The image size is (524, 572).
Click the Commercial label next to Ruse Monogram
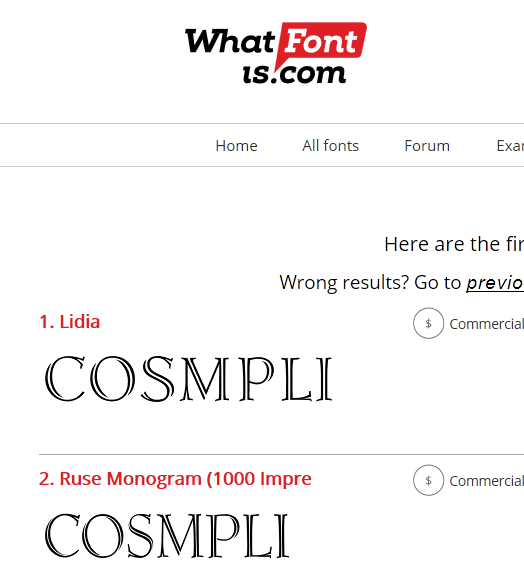click(487, 481)
